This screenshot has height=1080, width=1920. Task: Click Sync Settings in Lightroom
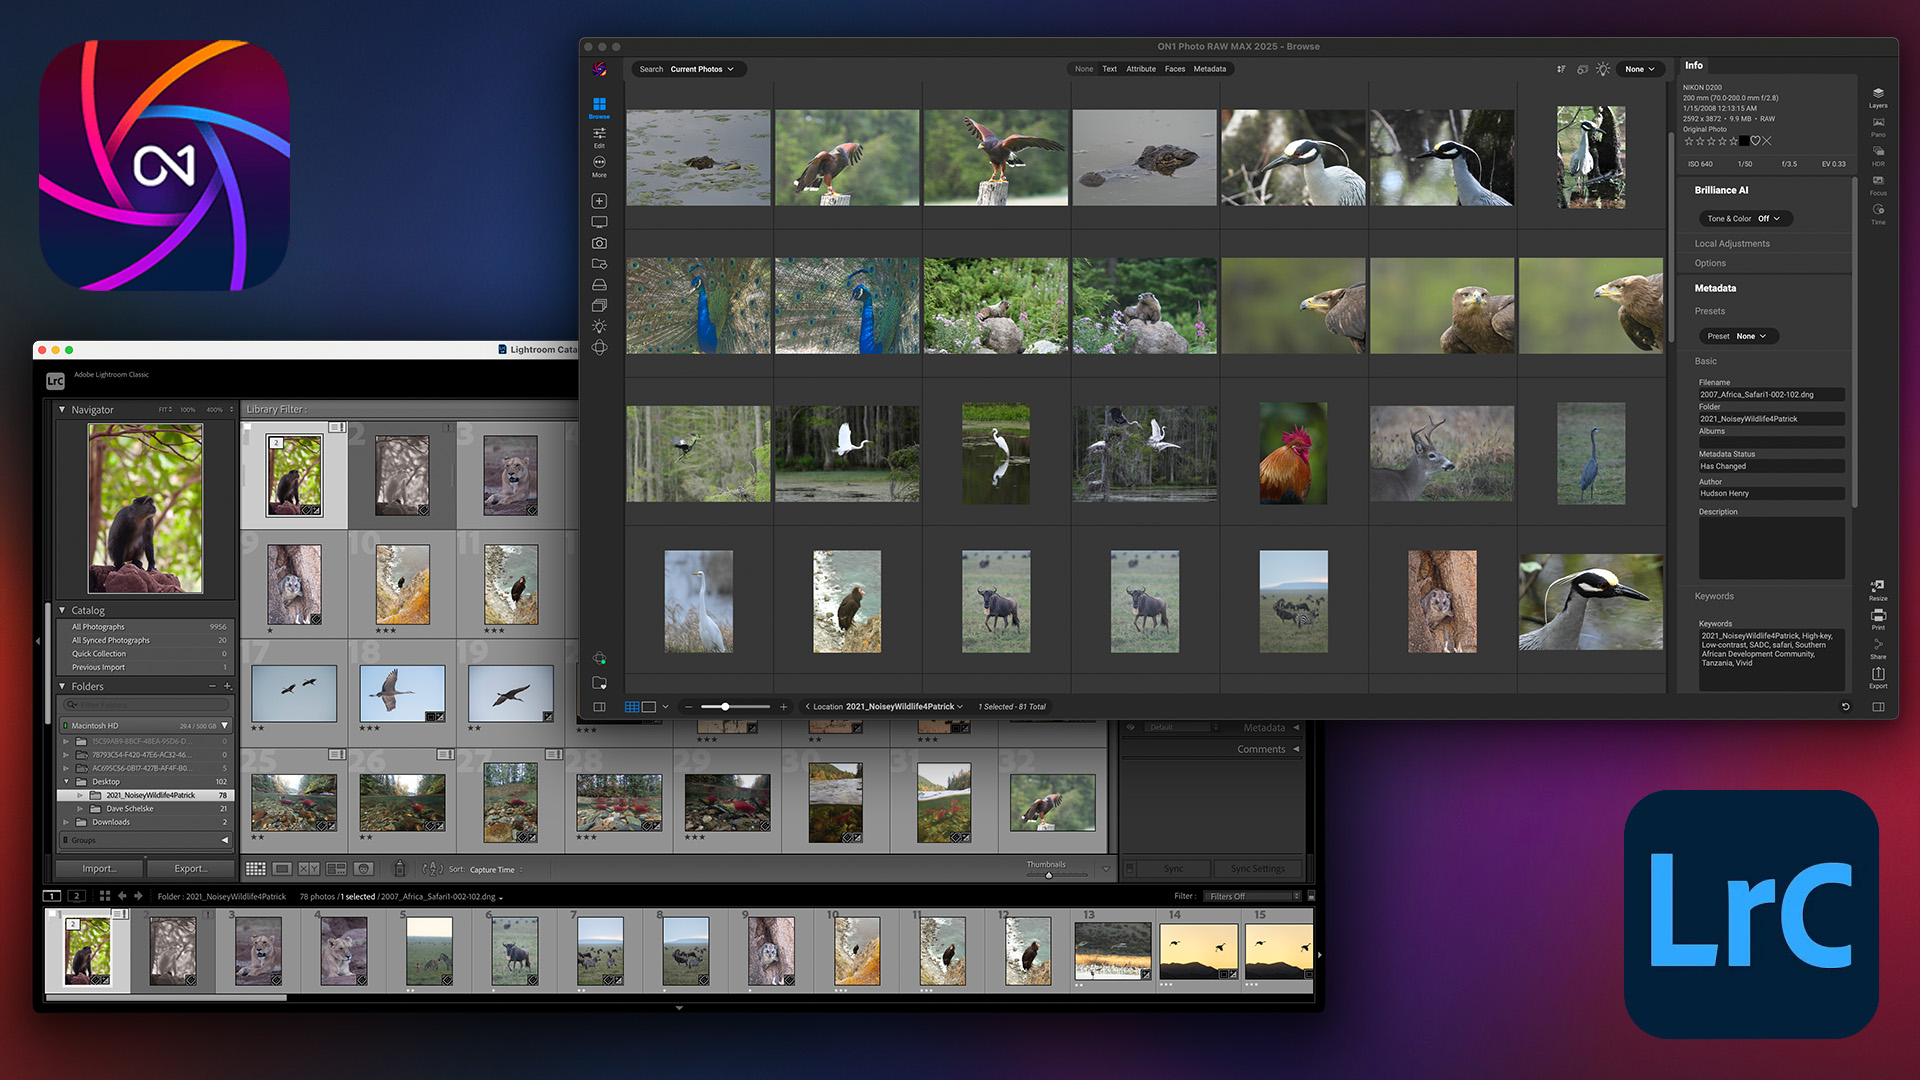pos(1258,868)
